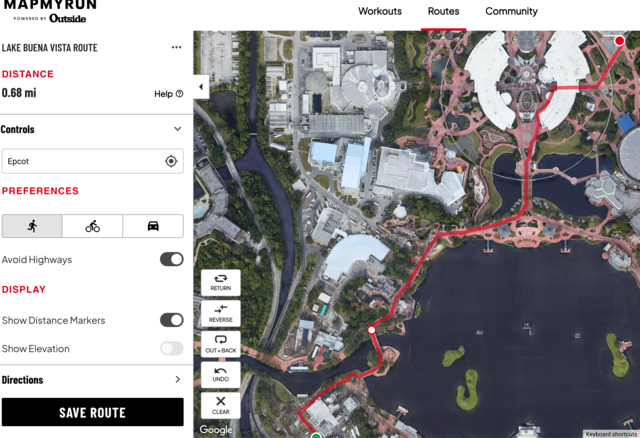Use the locate-me crosshair icon
The width and height of the screenshot is (640, 438).
tap(171, 161)
